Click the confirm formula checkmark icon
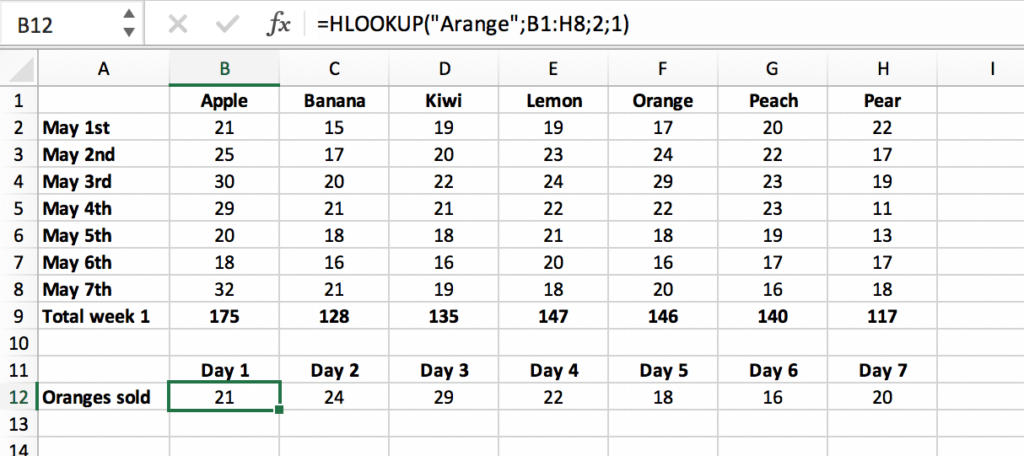 [227, 24]
